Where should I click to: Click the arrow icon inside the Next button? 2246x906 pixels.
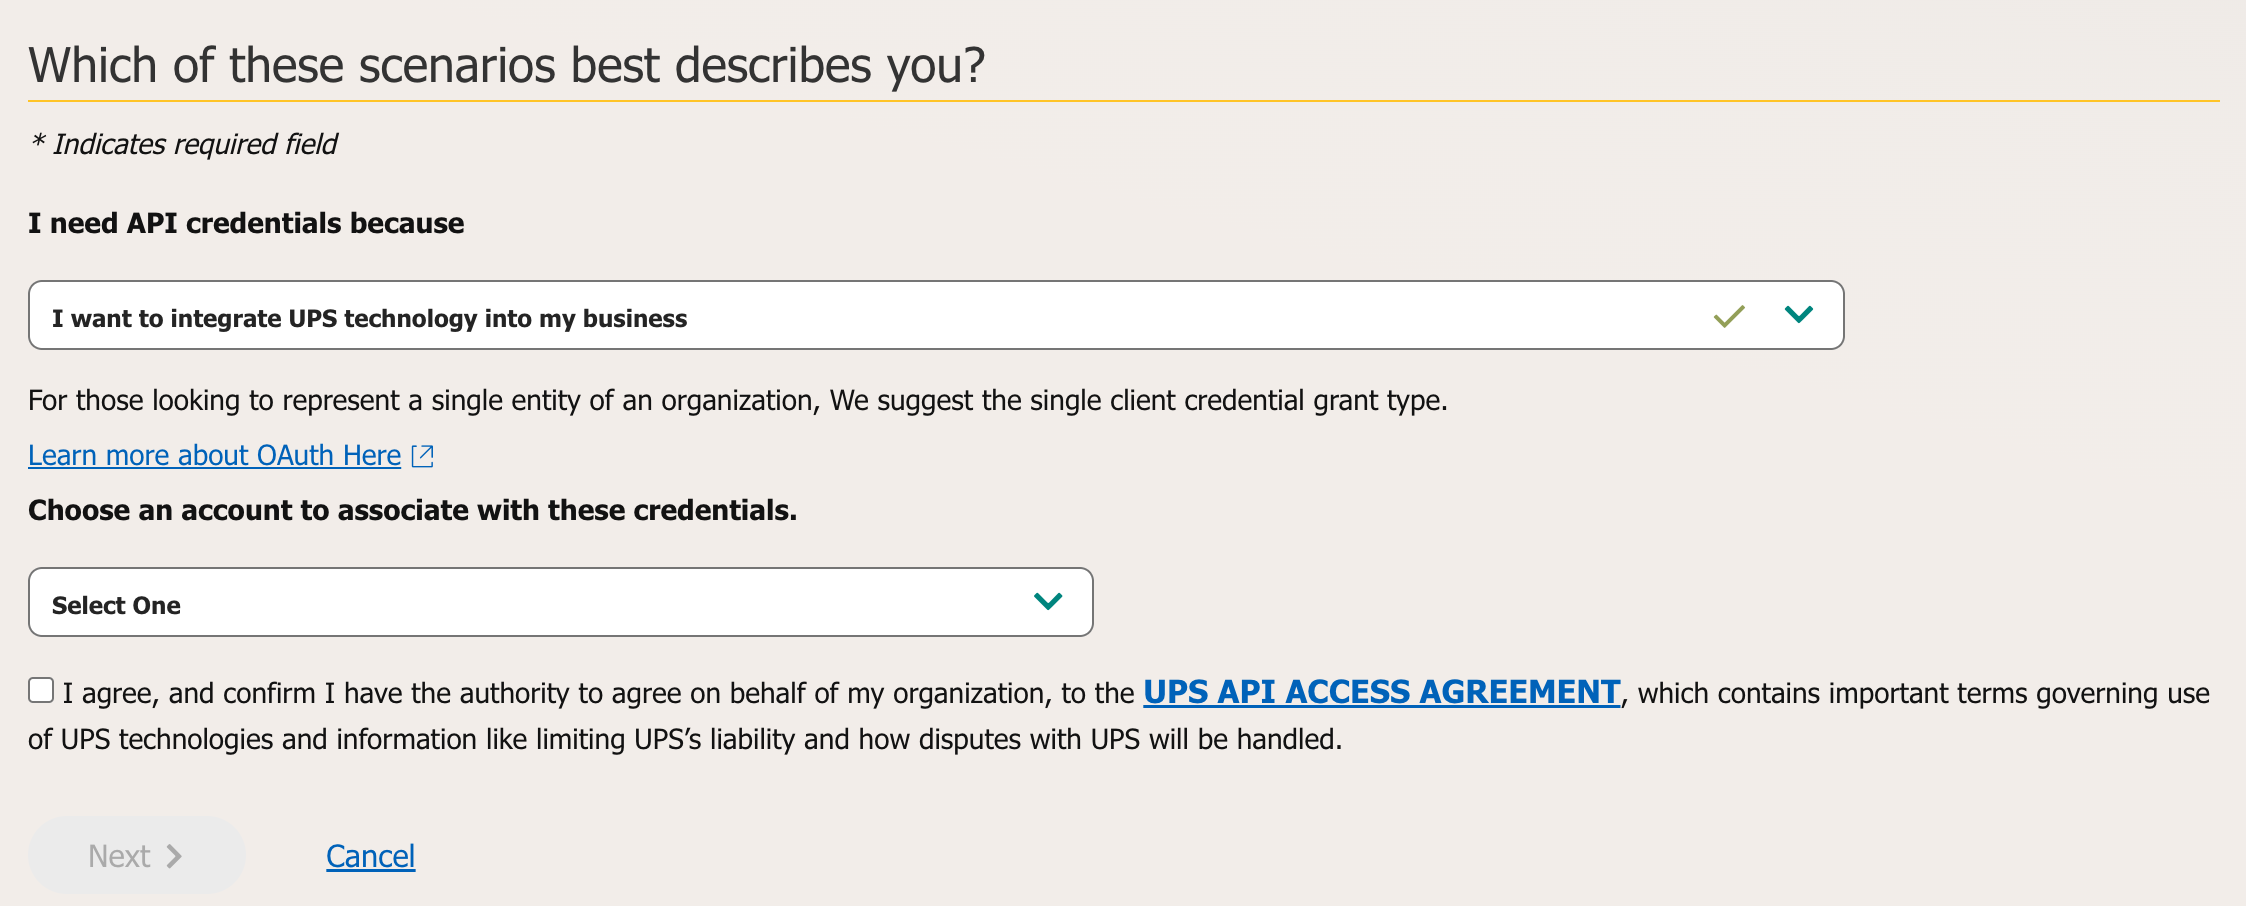pyautogui.click(x=174, y=857)
